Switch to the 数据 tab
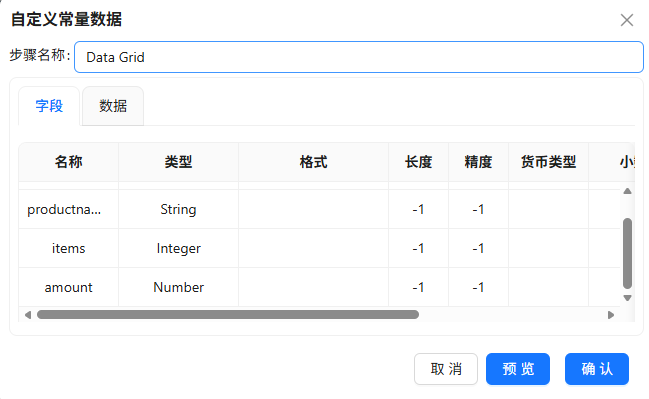 pyautogui.click(x=113, y=106)
